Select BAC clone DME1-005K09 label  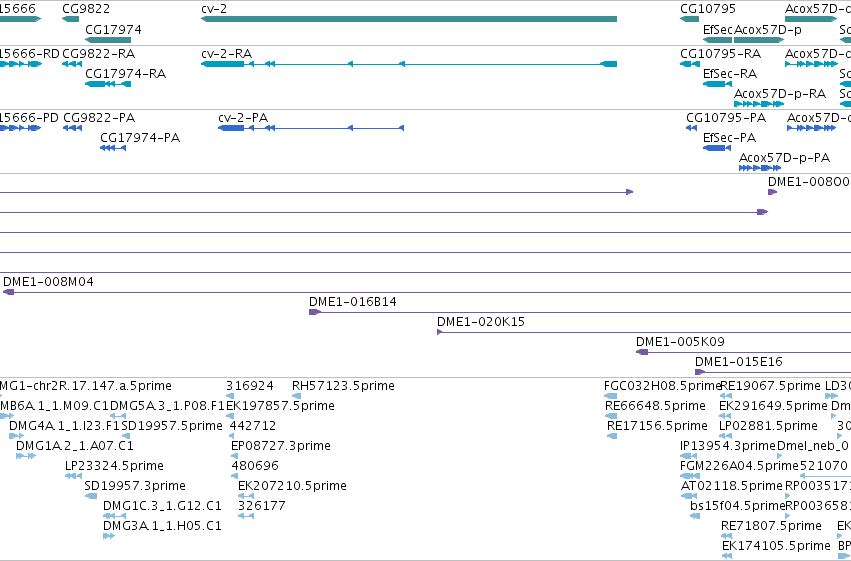click(x=680, y=342)
